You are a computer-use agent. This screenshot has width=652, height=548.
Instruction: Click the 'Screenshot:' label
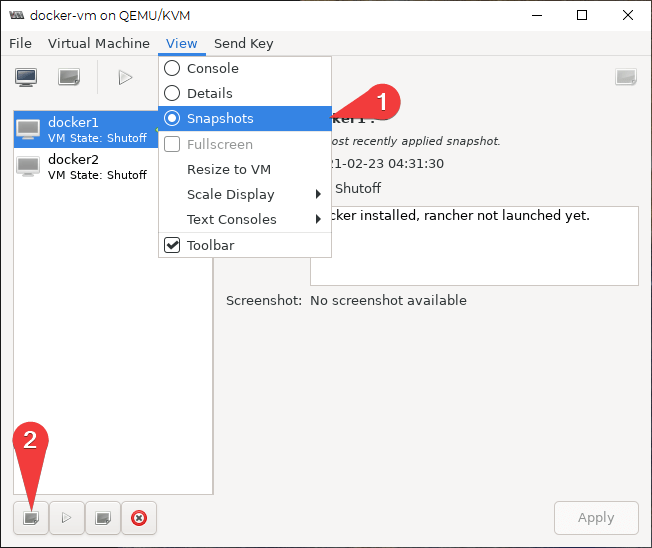(x=264, y=300)
